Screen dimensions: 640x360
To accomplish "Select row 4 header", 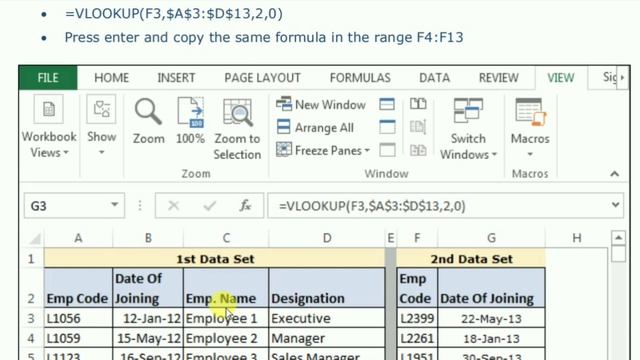I will [x=31, y=338].
